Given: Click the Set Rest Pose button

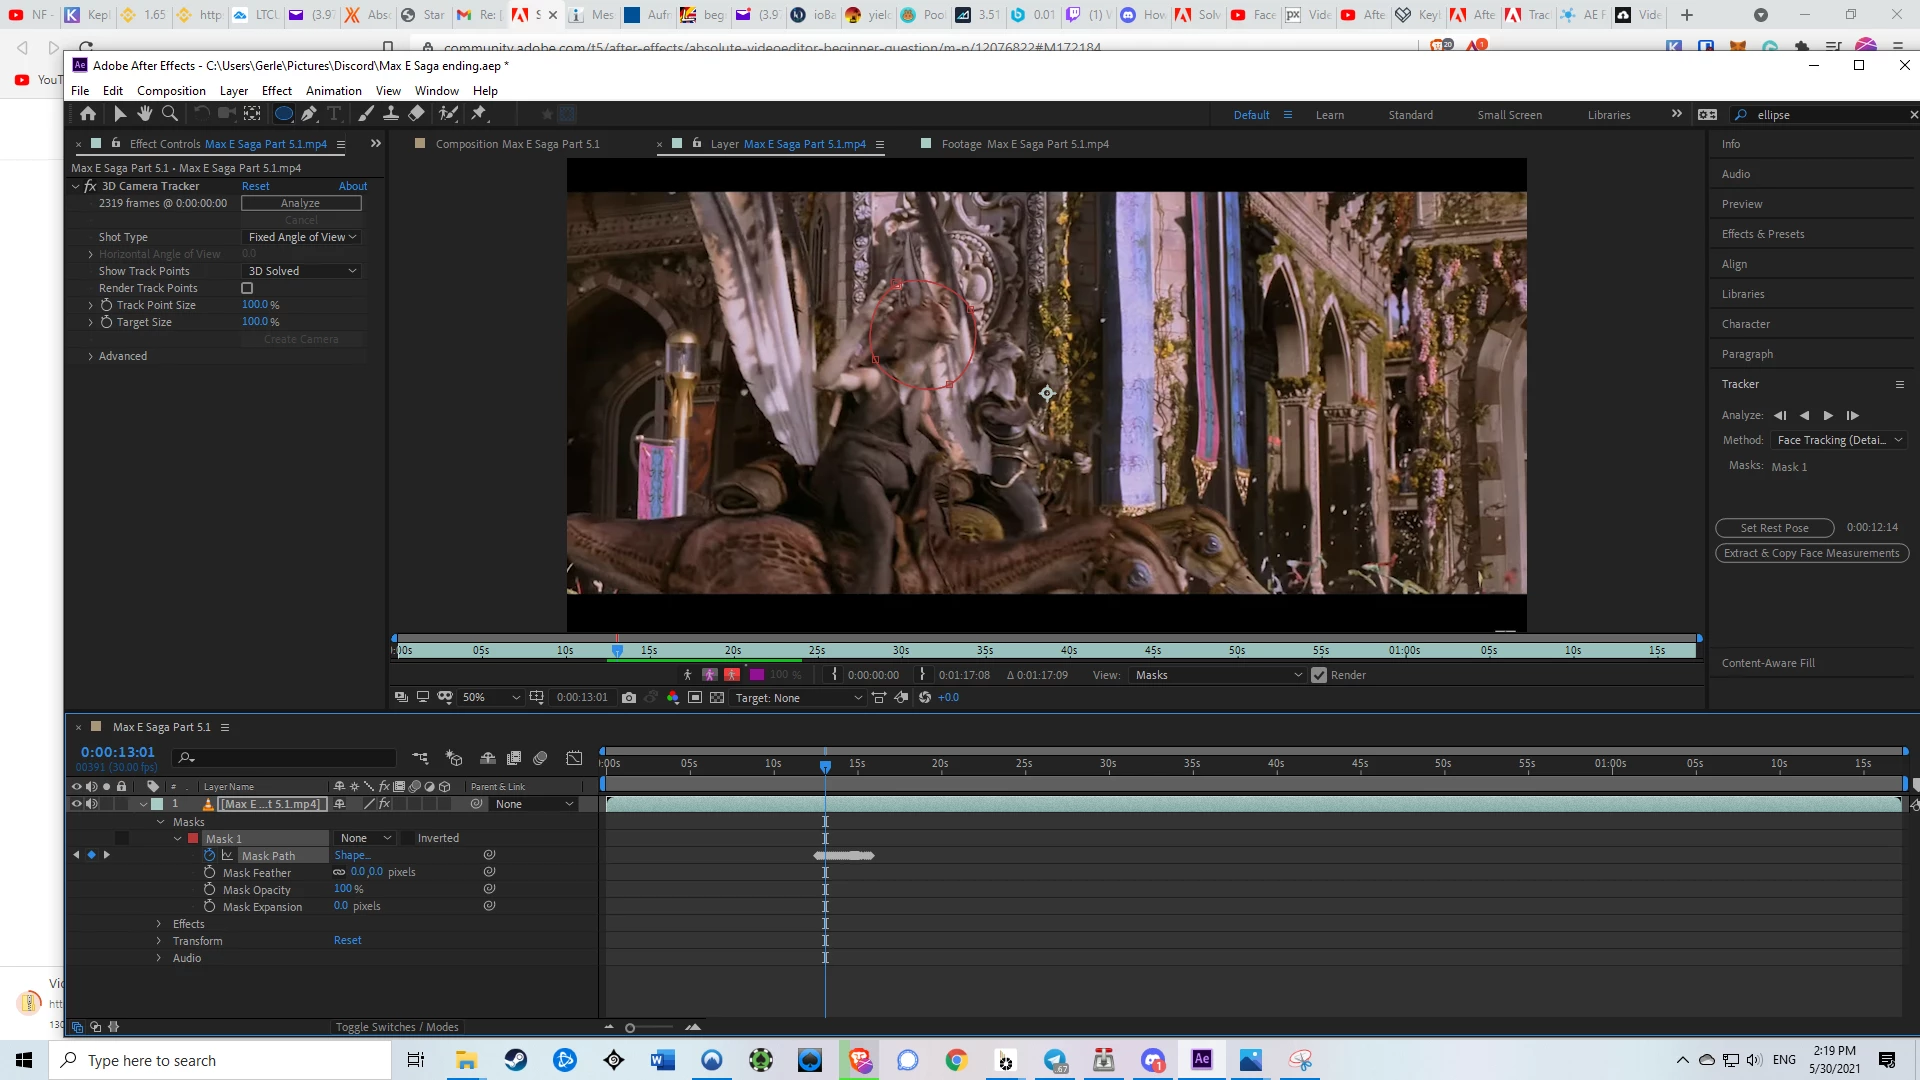Looking at the screenshot, I should [x=1774, y=528].
